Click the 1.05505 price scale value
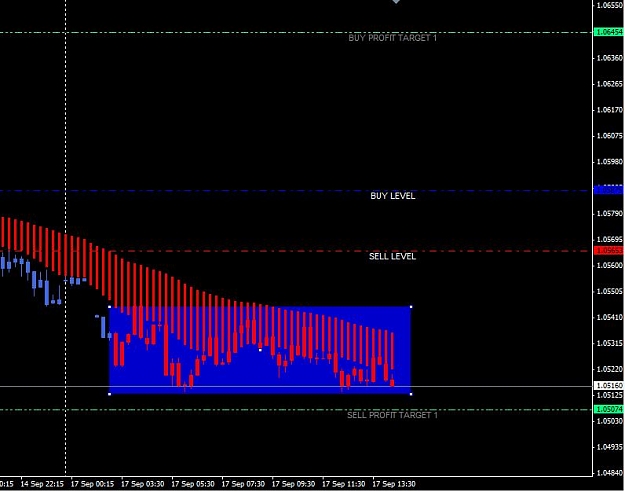This screenshot has height=492, width=625. click(x=609, y=291)
